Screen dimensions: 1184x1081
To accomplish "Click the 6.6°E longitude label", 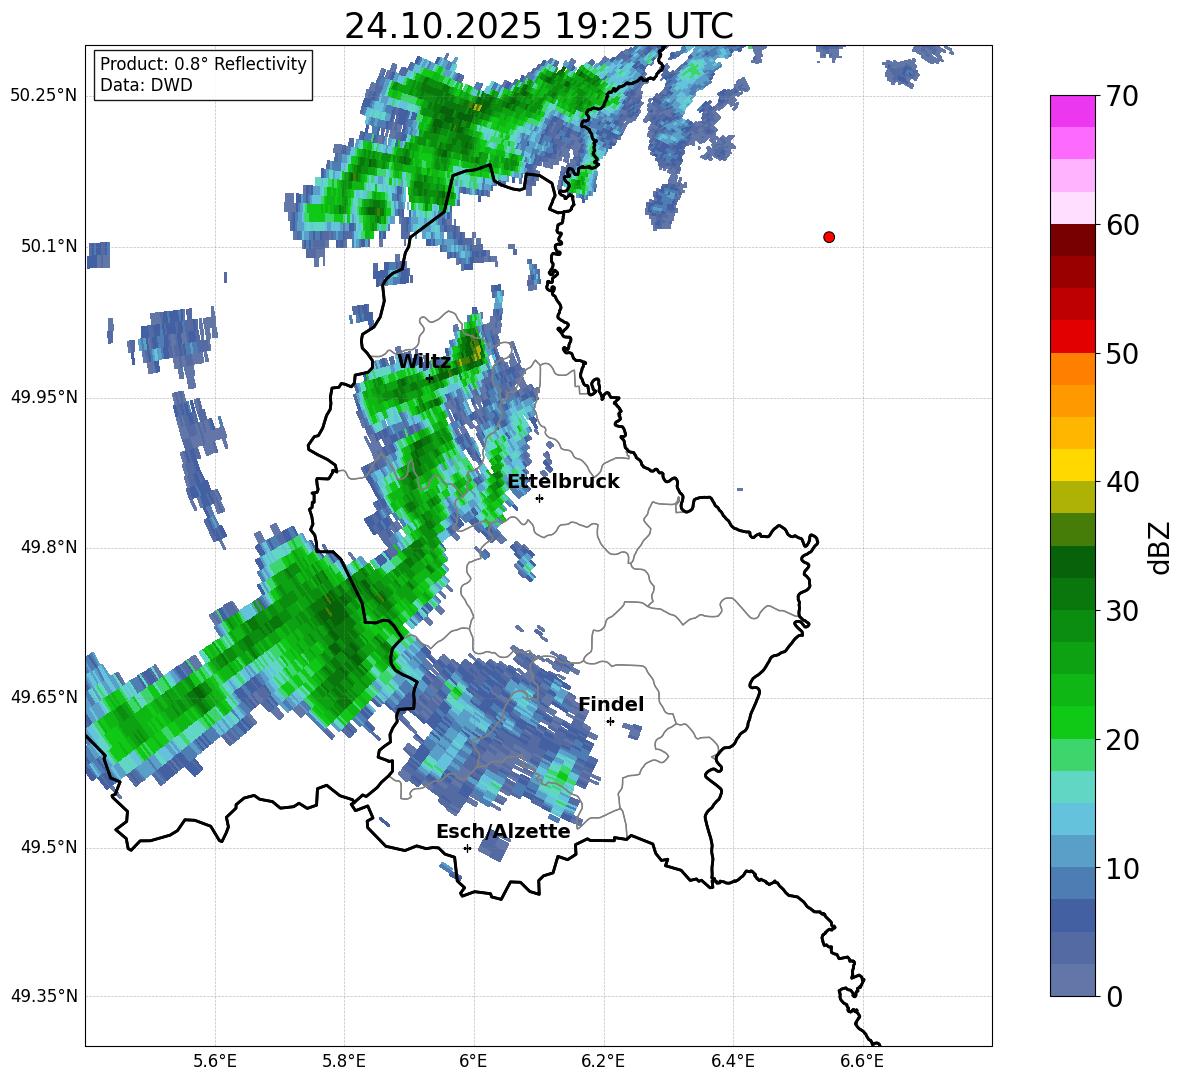I will 862,1061.
